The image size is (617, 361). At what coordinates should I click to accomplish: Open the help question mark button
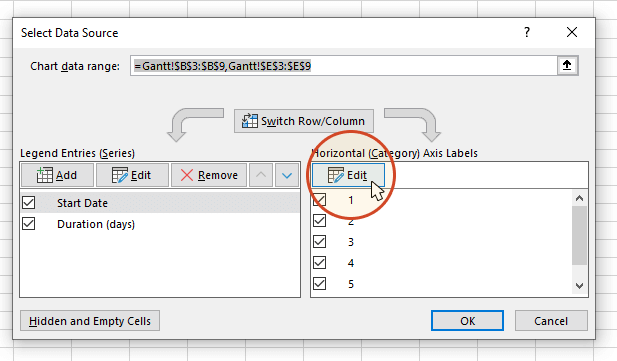pyautogui.click(x=527, y=32)
